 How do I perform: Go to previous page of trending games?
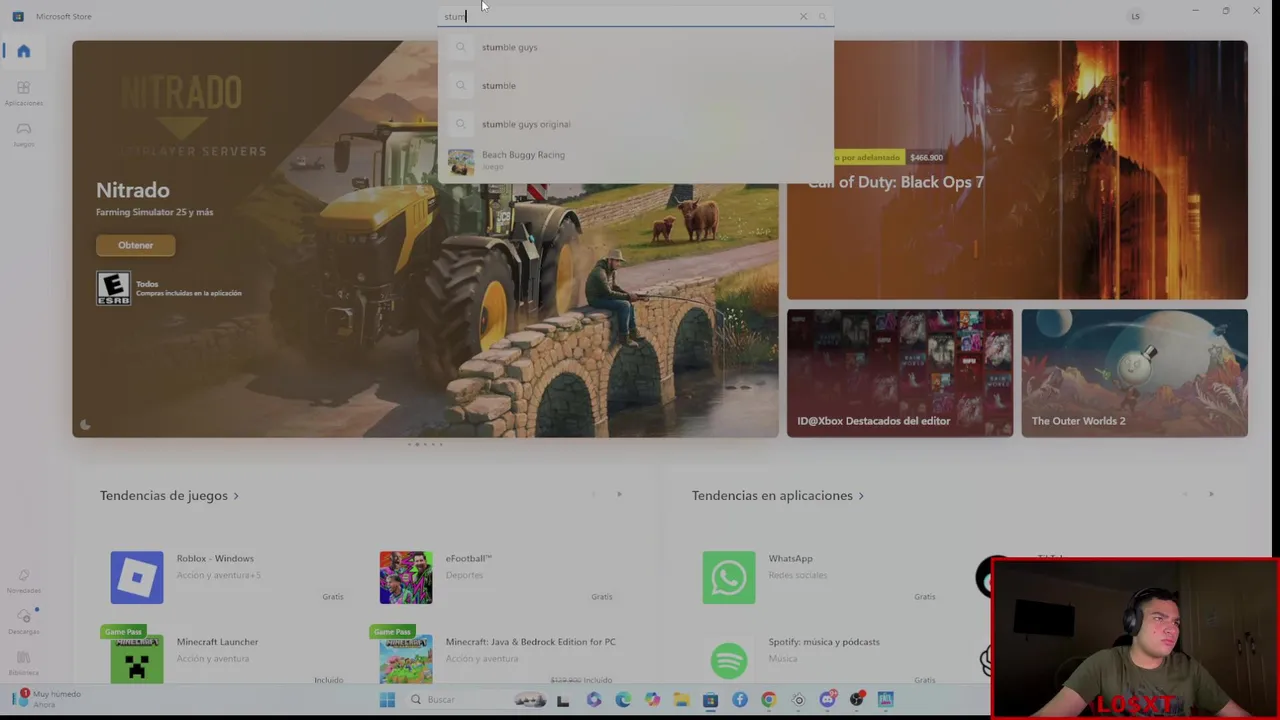click(593, 494)
